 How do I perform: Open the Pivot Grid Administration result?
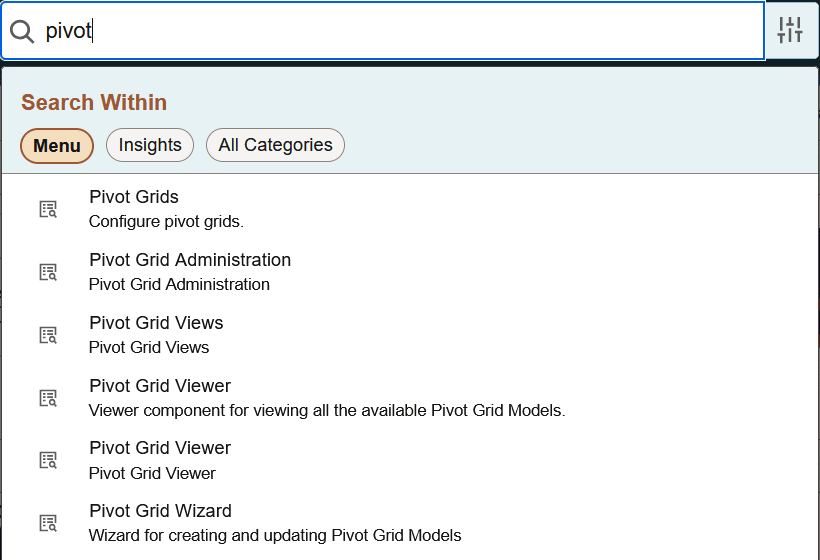[190, 260]
